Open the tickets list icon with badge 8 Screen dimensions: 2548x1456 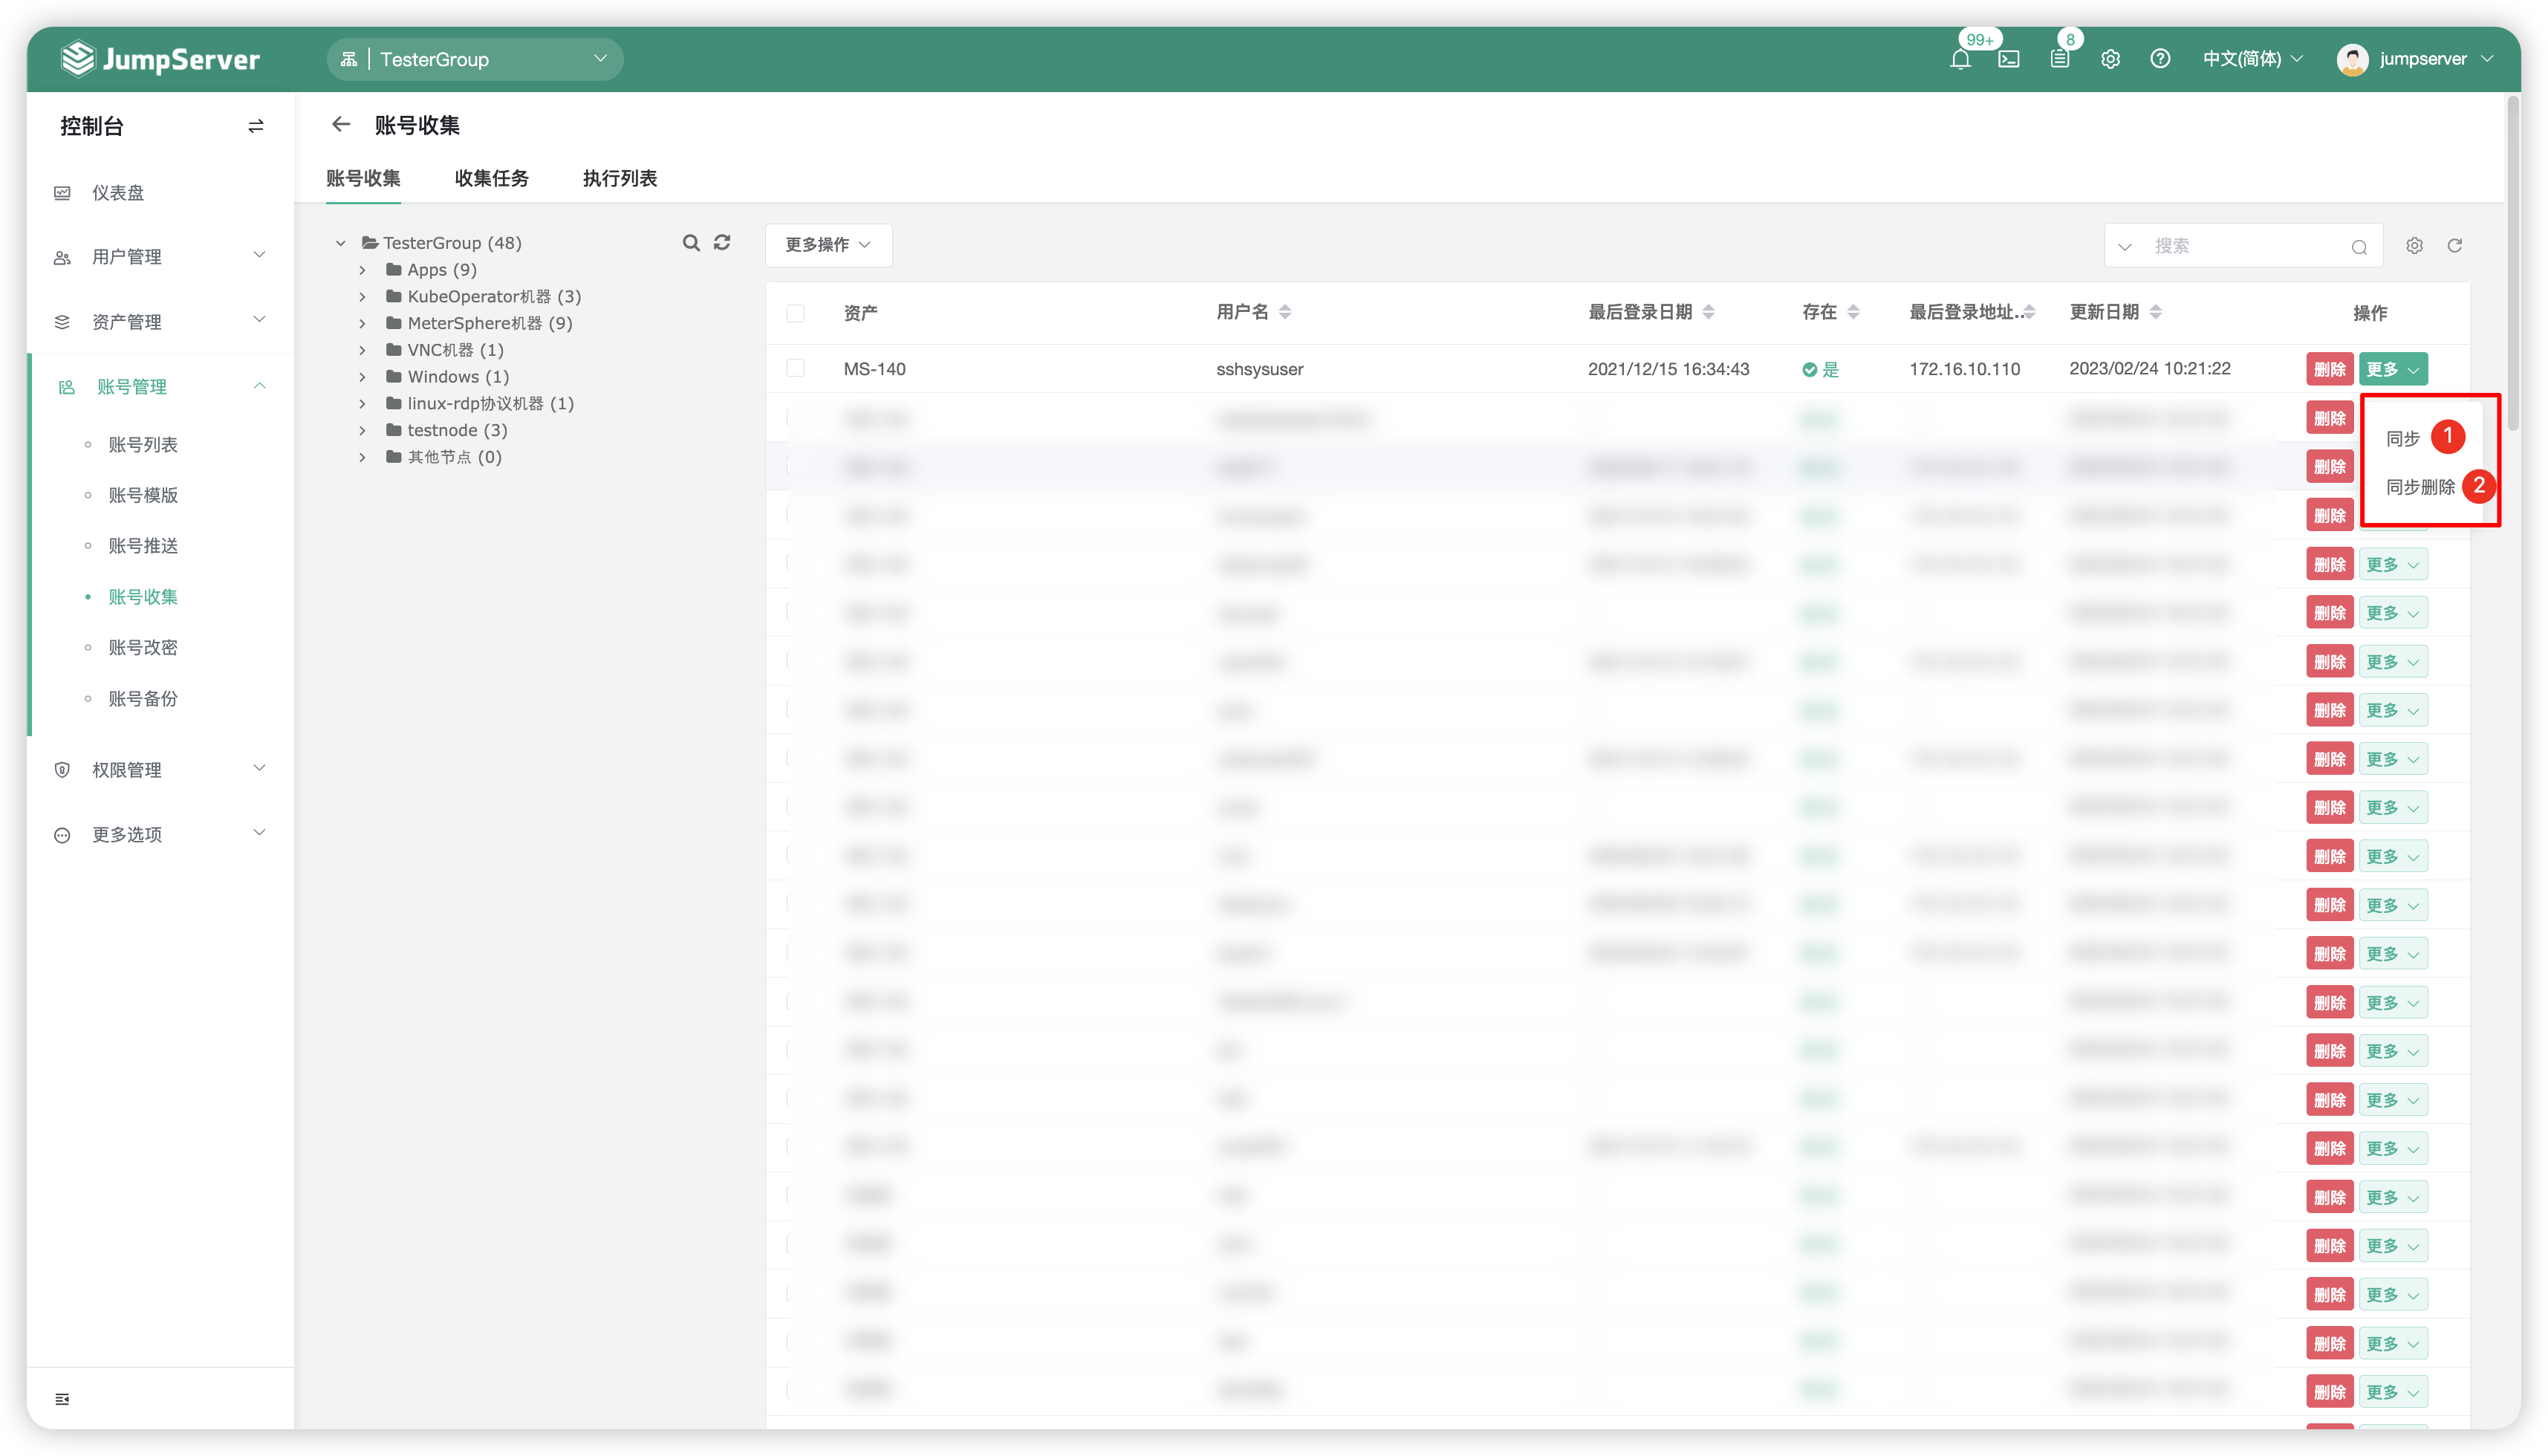pos(2060,59)
